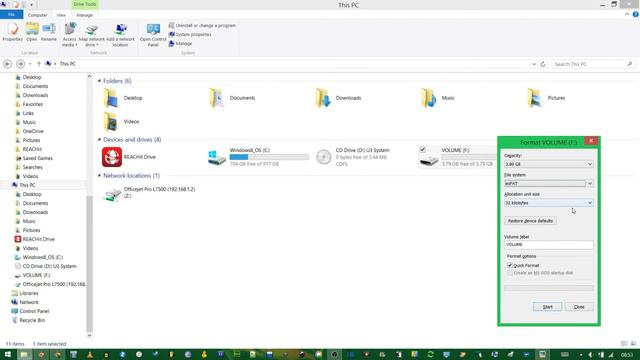Click the Volume label input field
The image size is (640, 360).
pos(549,244)
